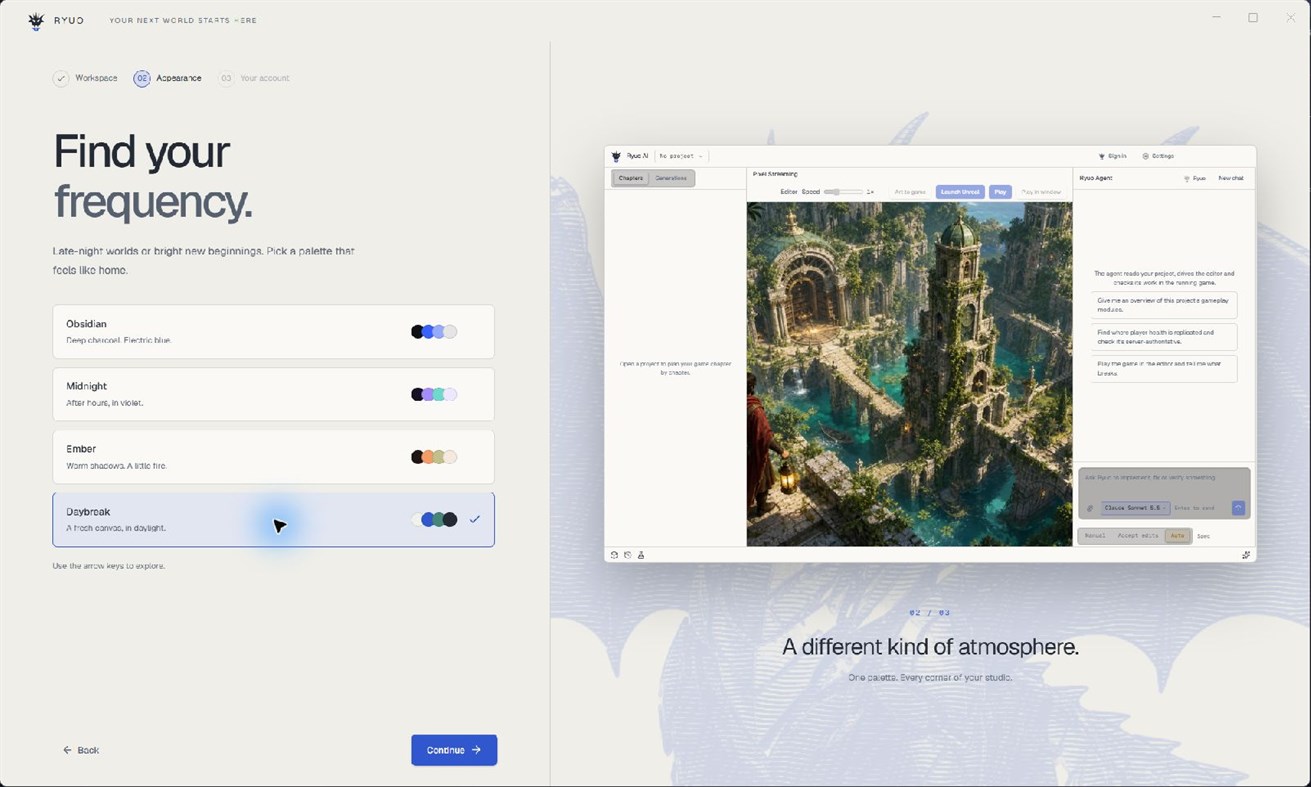Select the Midnight palette option
The width and height of the screenshot is (1311, 787).
273,394
